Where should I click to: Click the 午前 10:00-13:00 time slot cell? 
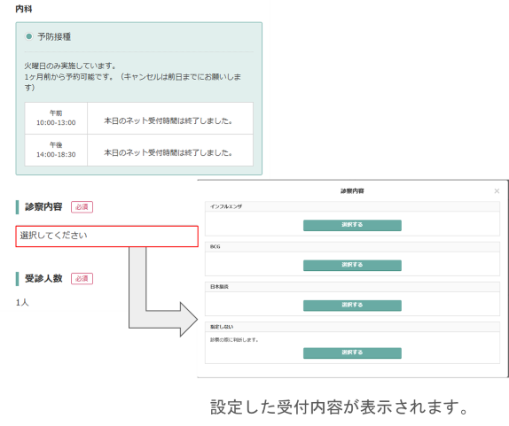[x=56, y=118]
